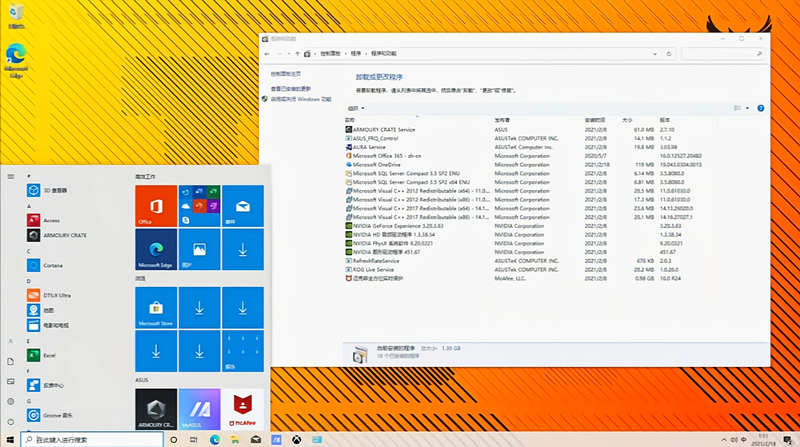Viewport: 800px width, 447px height.
Task: Click the Up arrow in the address bar
Action: [x=297, y=54]
